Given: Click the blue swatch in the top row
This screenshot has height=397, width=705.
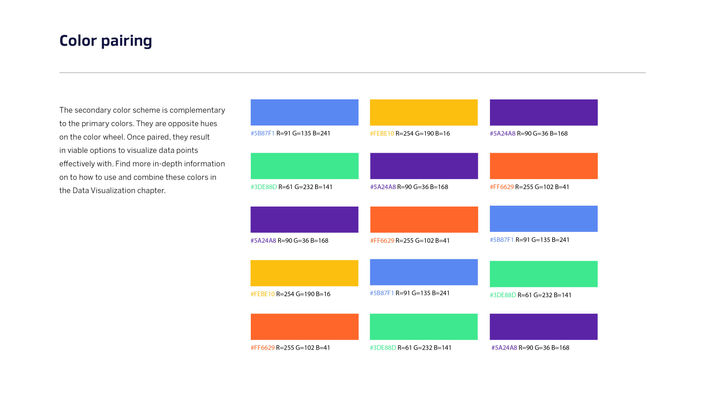Looking at the screenshot, I should (x=304, y=112).
